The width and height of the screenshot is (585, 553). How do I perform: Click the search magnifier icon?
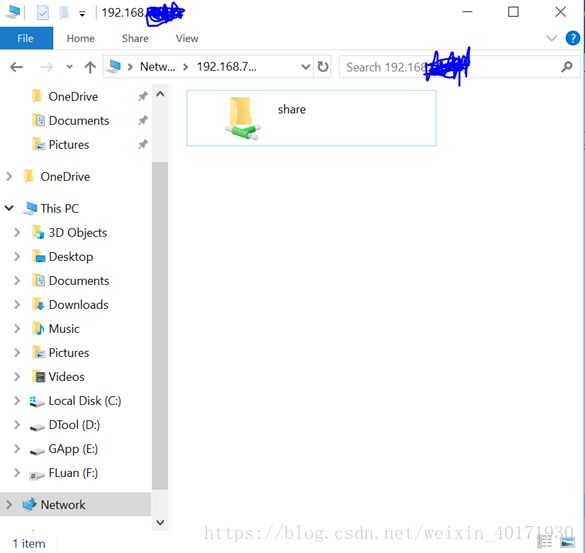pyautogui.click(x=567, y=67)
